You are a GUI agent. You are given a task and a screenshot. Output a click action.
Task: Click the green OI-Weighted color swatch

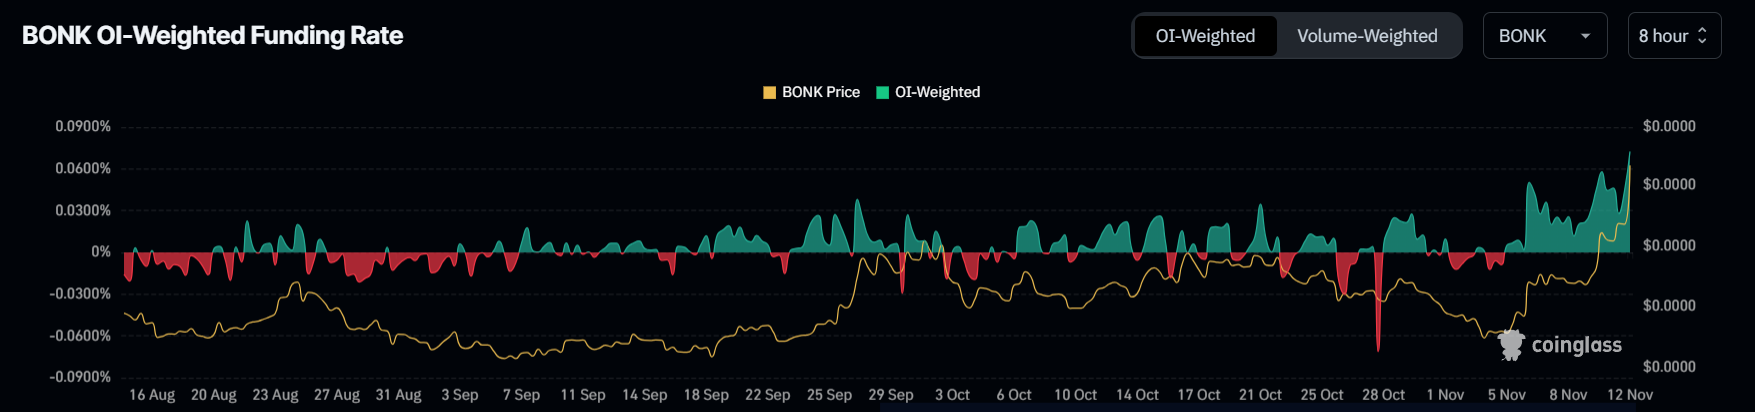pos(883,92)
